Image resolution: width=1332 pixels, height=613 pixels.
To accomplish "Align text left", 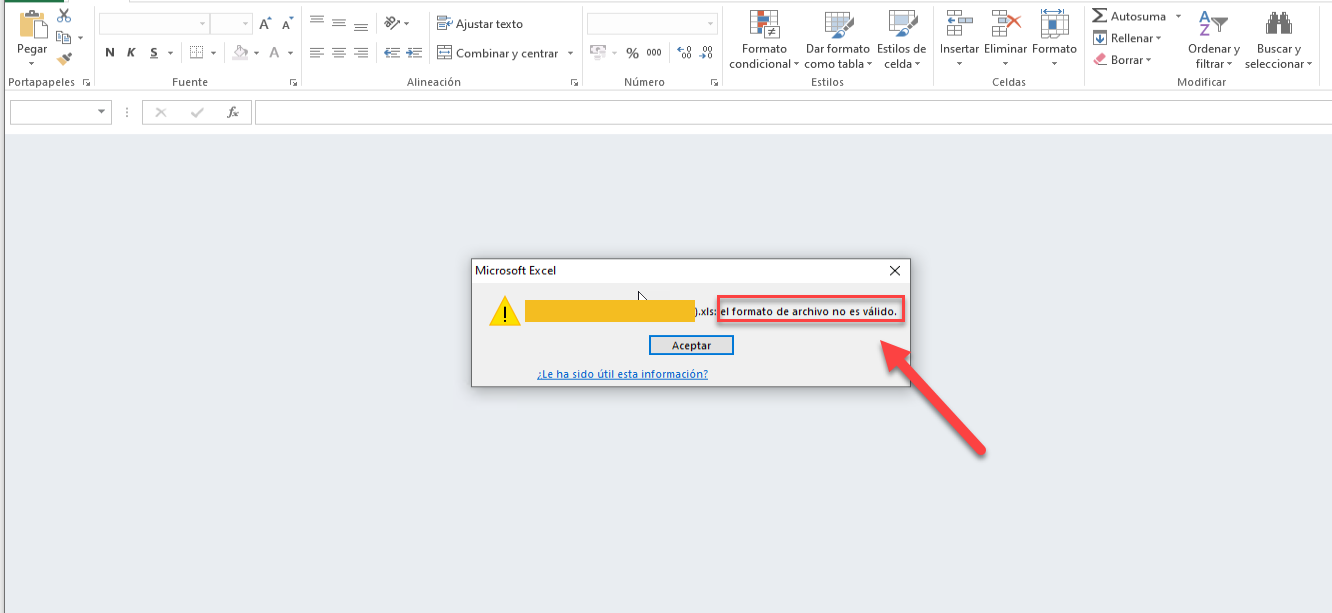I will (x=317, y=53).
